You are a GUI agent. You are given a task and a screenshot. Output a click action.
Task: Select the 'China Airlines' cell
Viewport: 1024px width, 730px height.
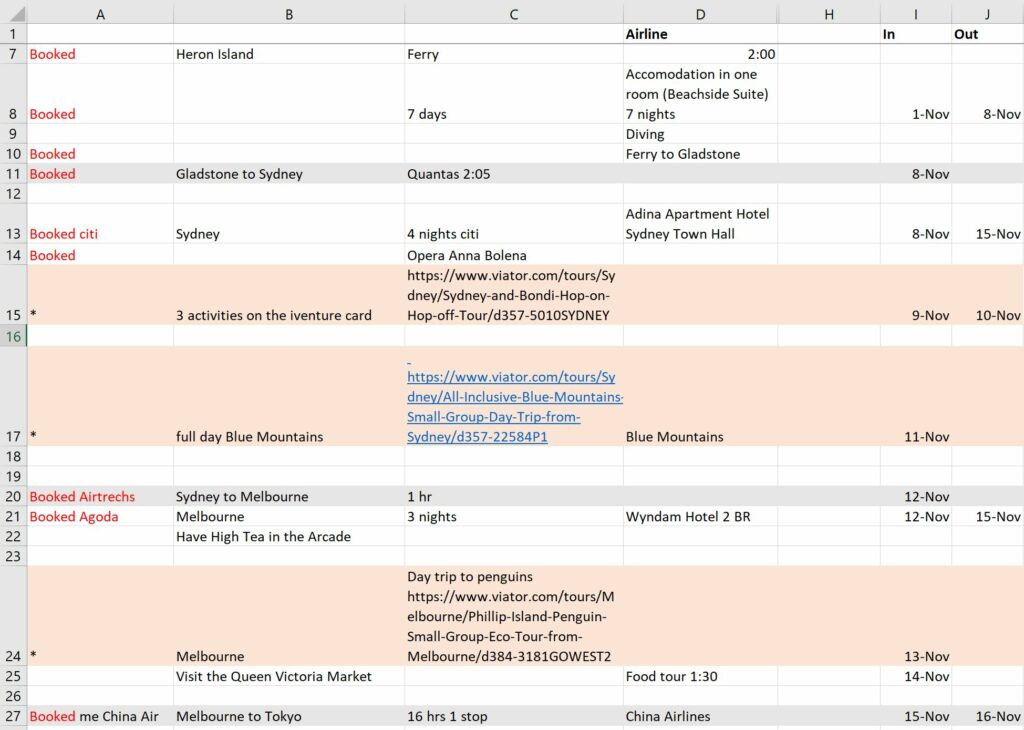[700, 716]
